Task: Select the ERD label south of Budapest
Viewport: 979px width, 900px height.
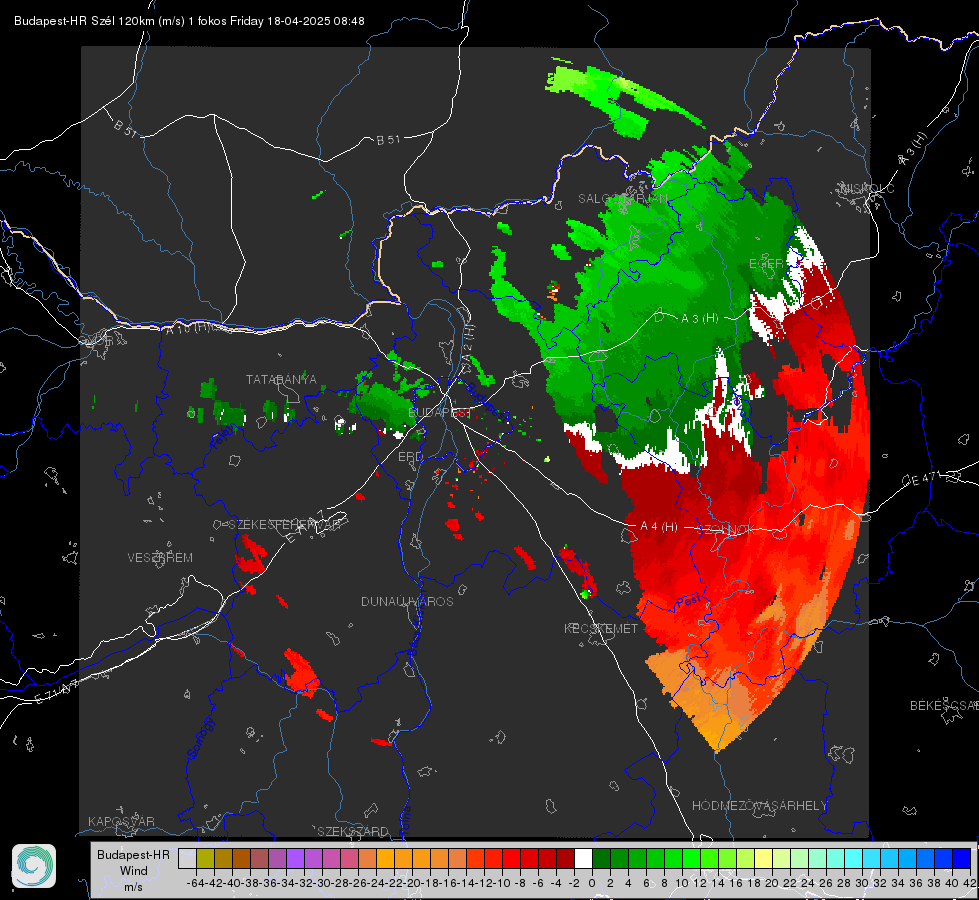Action: point(410,457)
